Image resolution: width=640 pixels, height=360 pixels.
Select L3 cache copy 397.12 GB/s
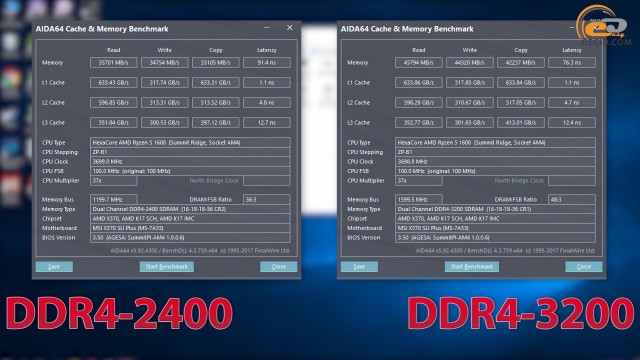click(x=216, y=122)
